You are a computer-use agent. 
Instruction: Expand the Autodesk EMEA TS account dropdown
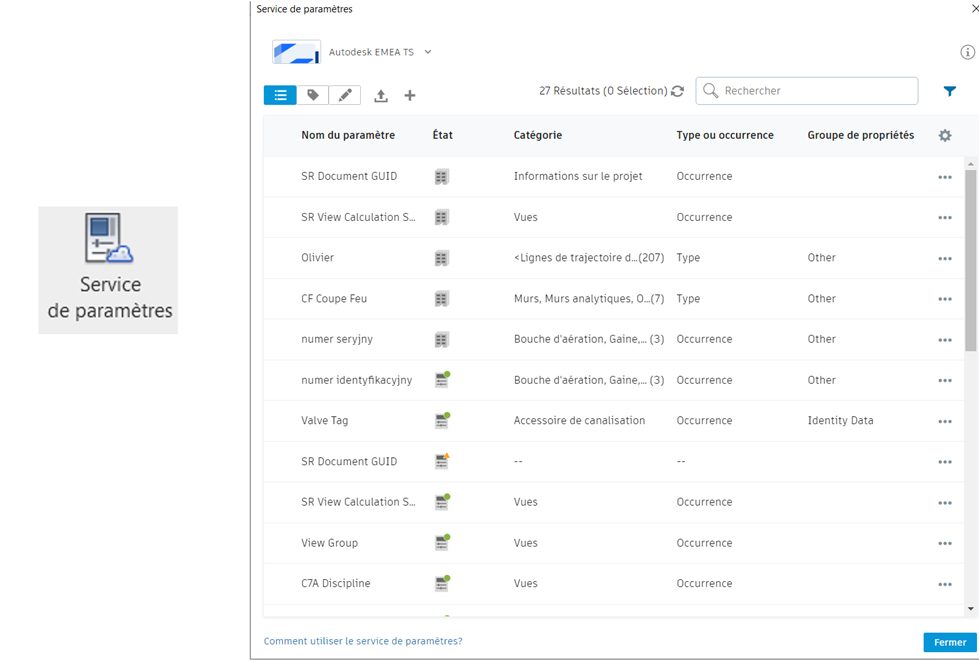point(428,52)
